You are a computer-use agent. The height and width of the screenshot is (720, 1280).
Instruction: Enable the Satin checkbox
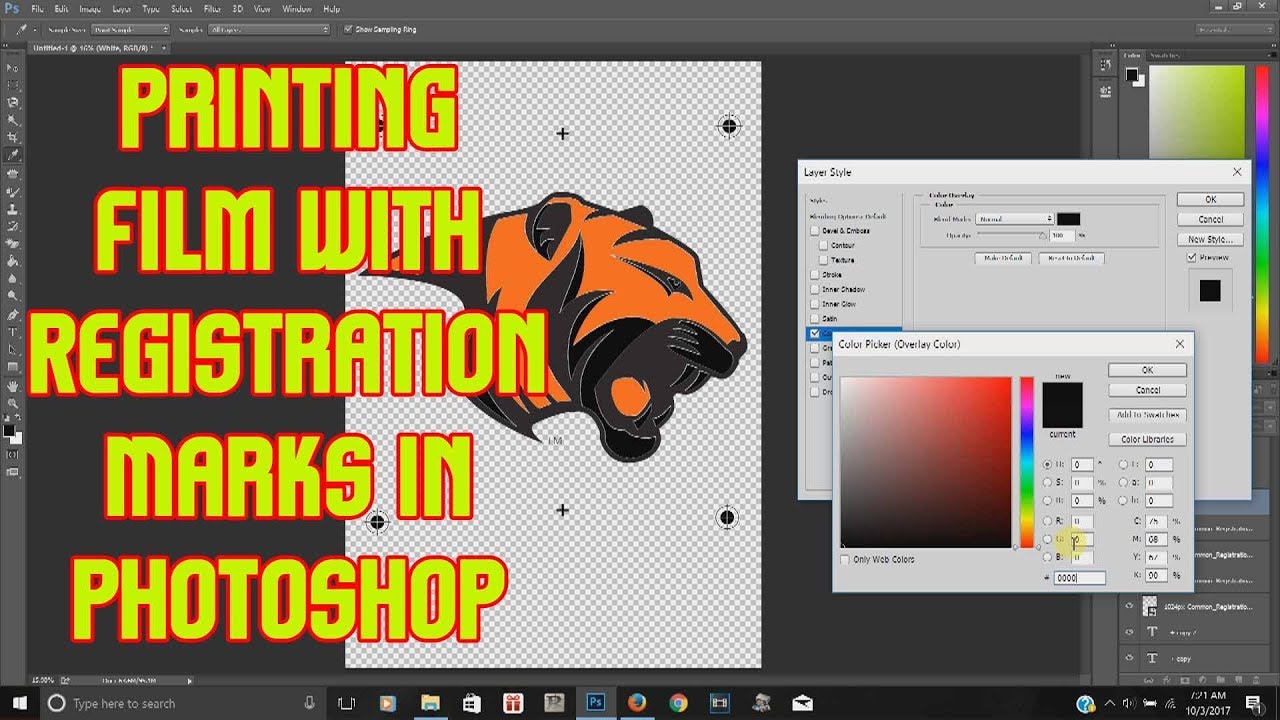click(815, 318)
